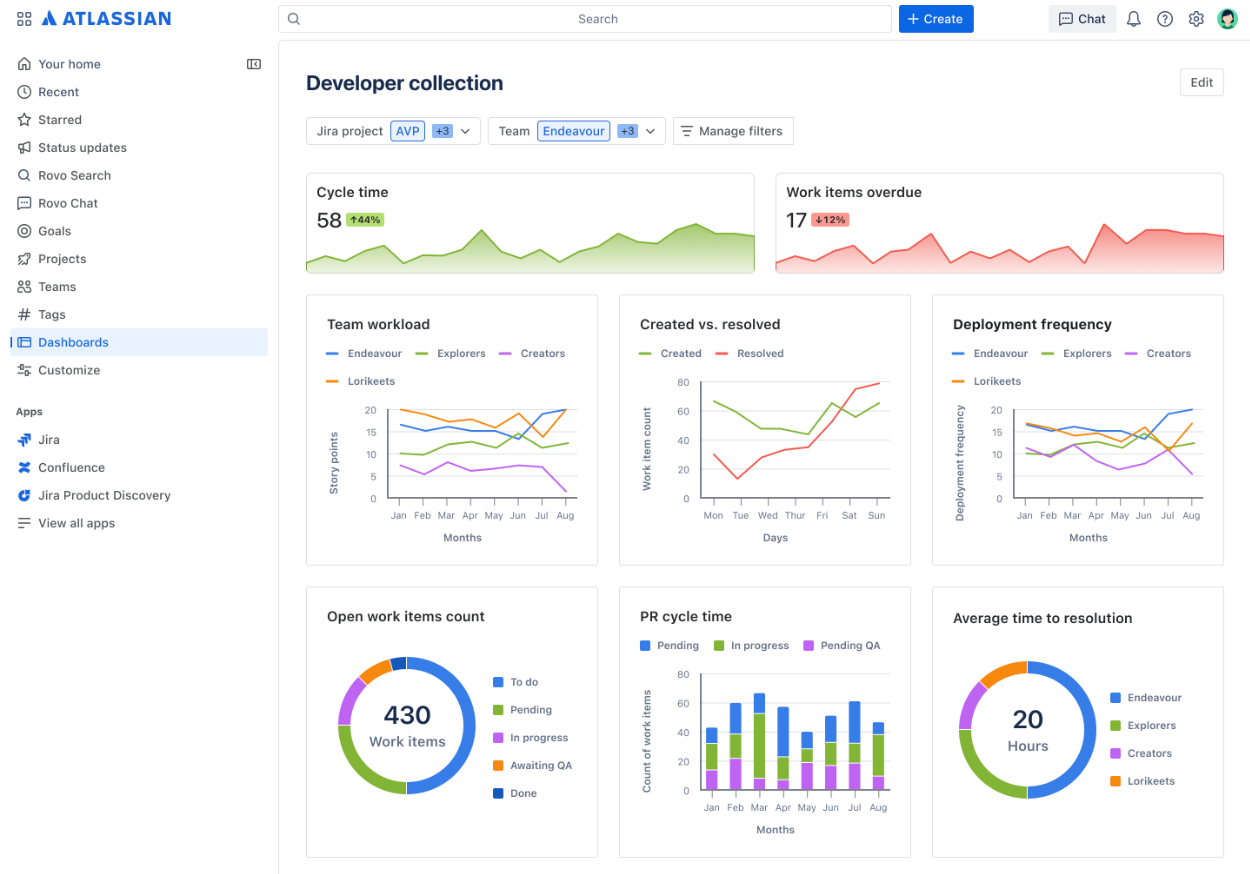Open the notifications bell

pyautogui.click(x=1133, y=18)
